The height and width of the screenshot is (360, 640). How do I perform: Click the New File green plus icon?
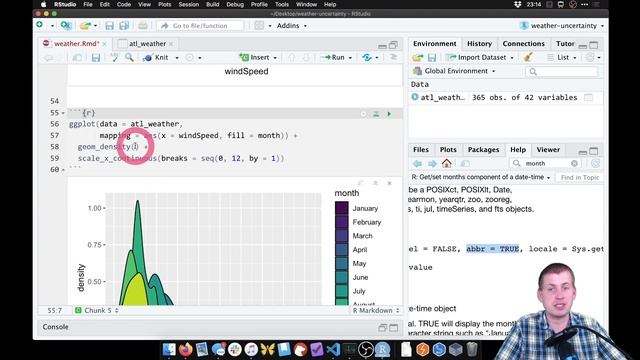coord(40,25)
